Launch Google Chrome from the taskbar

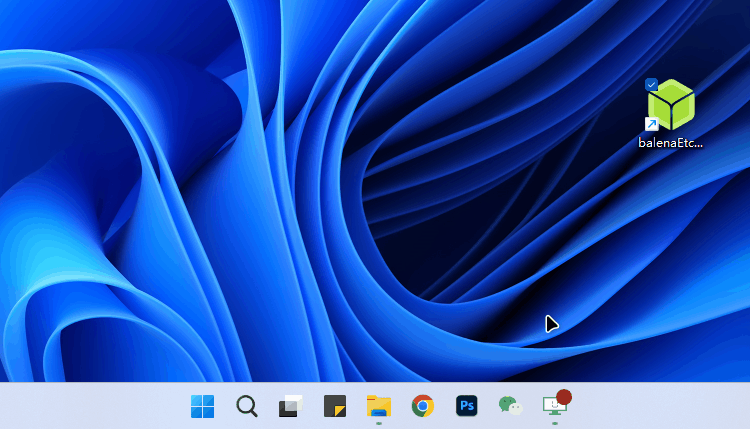[422, 406]
